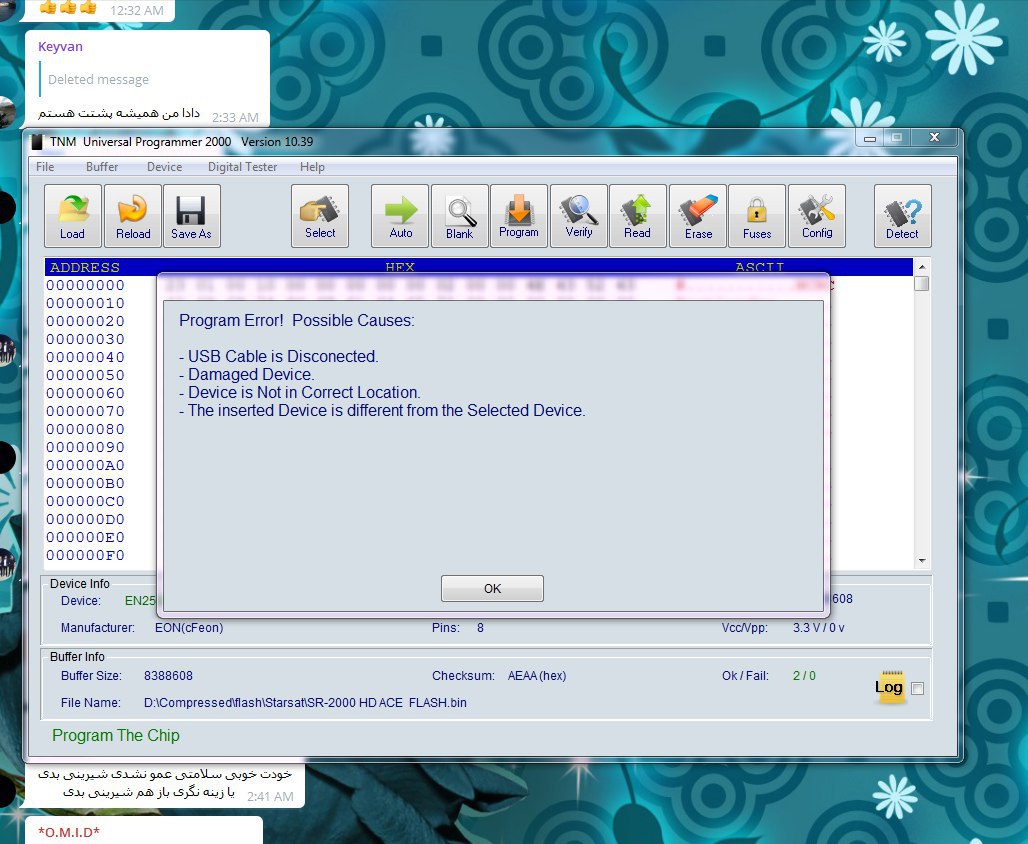The image size is (1028, 844).
Task: Click the Ok / Fail count 2 / 0
Action: click(804, 675)
